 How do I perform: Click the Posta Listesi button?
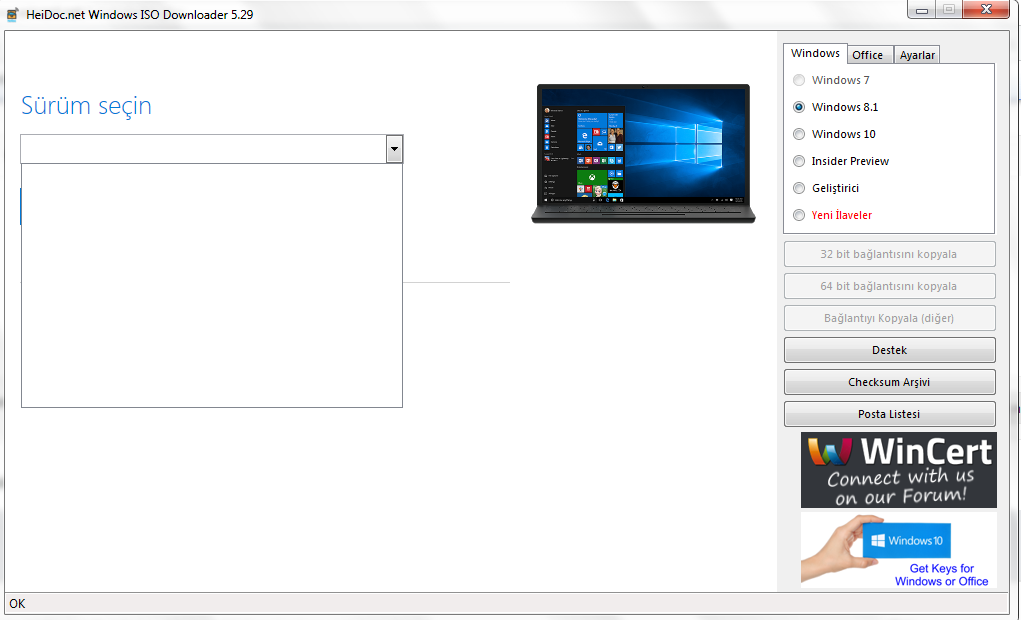tap(889, 414)
